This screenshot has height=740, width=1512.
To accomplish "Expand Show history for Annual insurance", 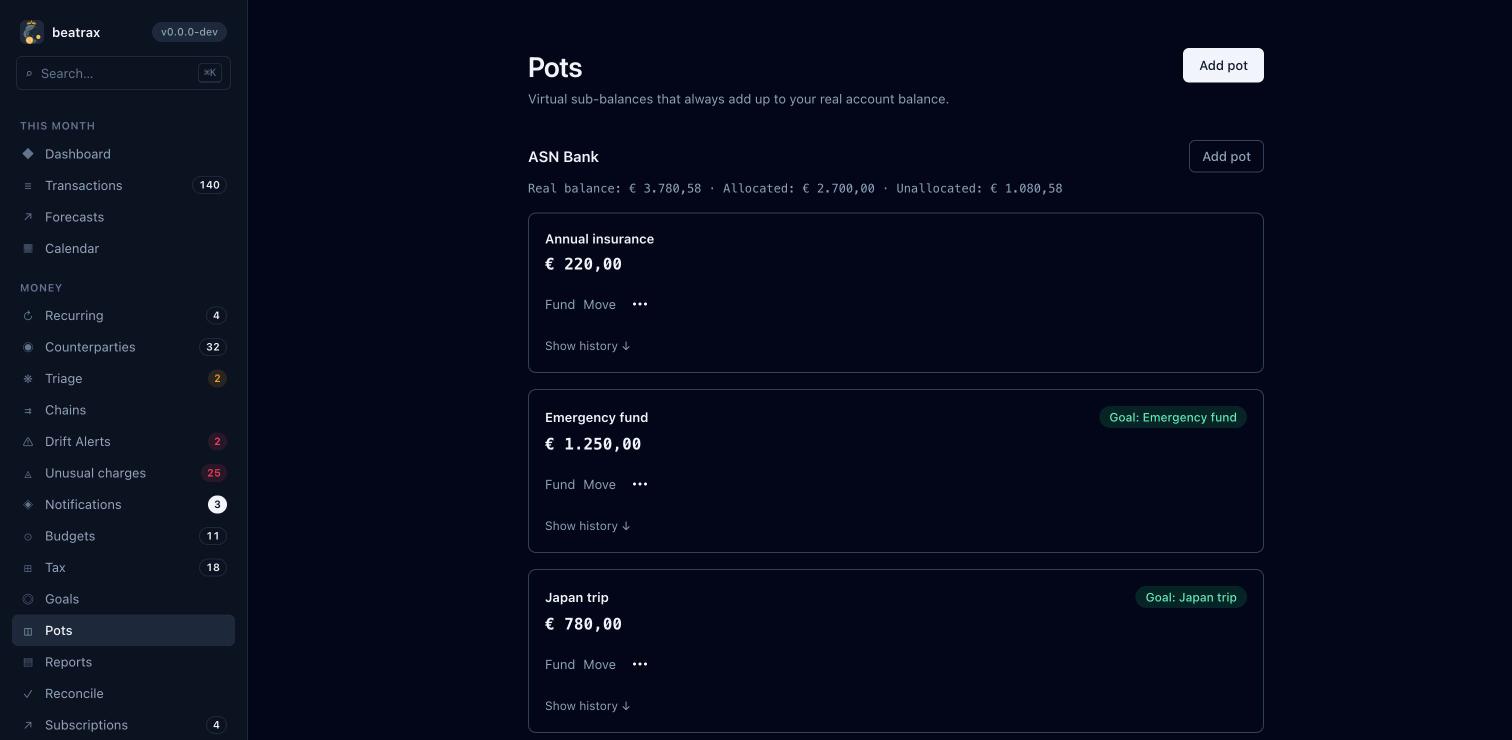I will tap(588, 346).
